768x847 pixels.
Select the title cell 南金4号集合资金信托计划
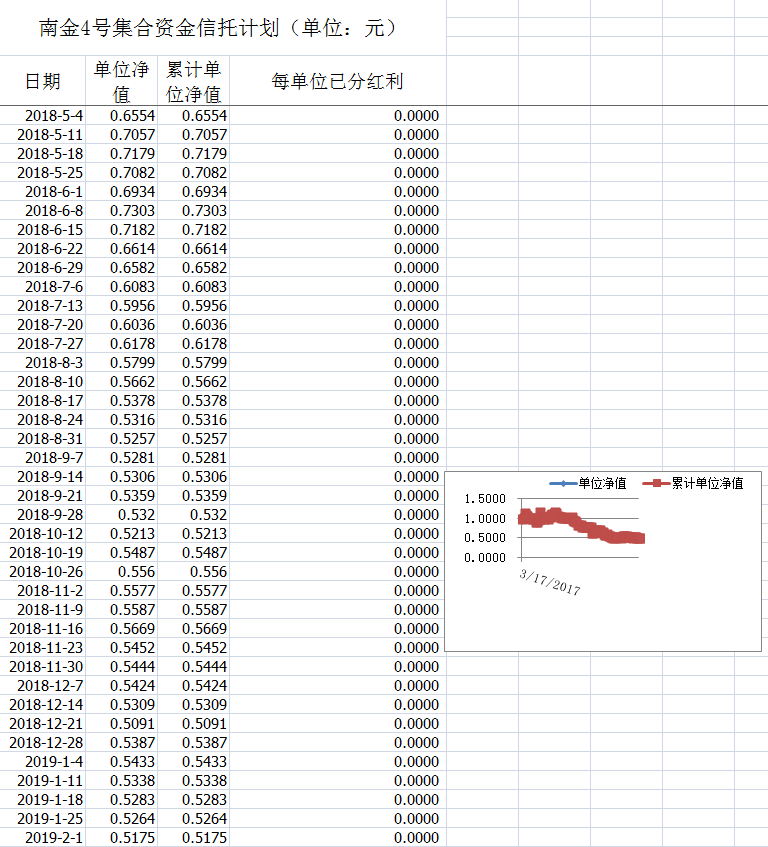pos(223,28)
